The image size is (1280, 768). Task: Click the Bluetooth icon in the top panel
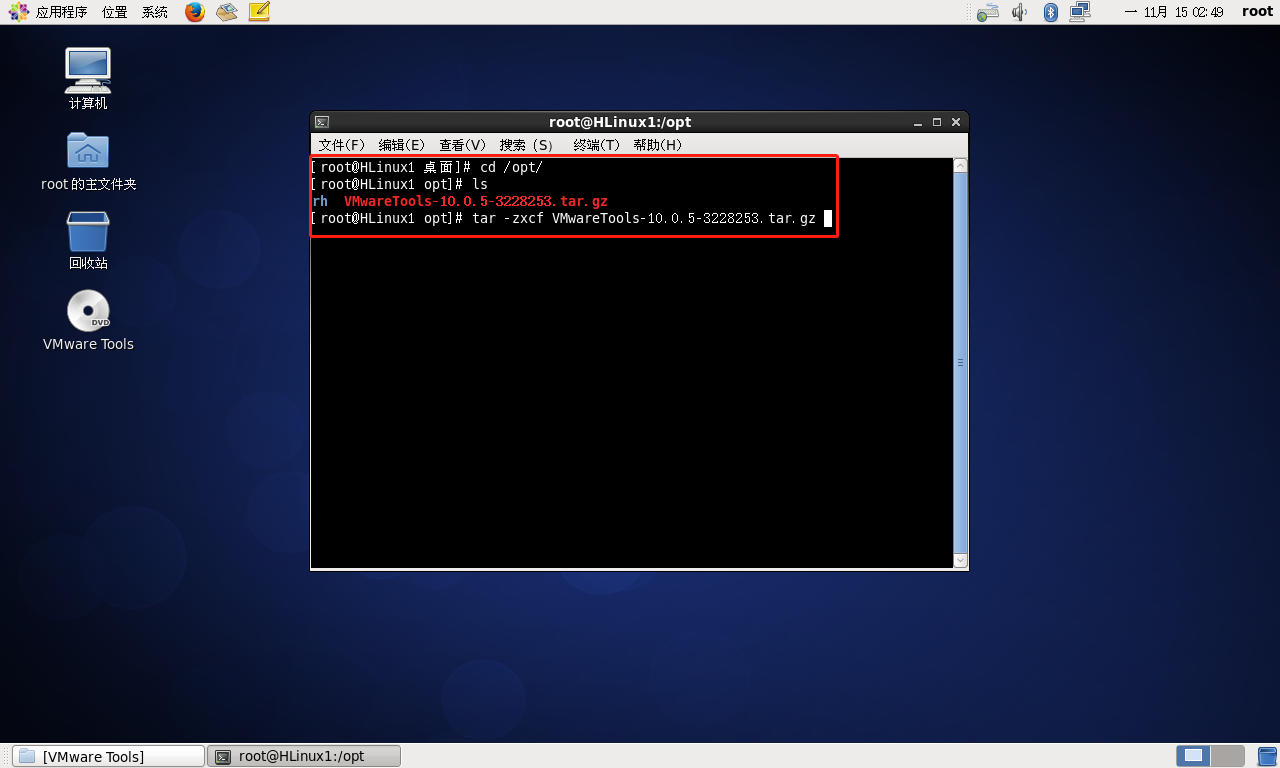(1050, 12)
